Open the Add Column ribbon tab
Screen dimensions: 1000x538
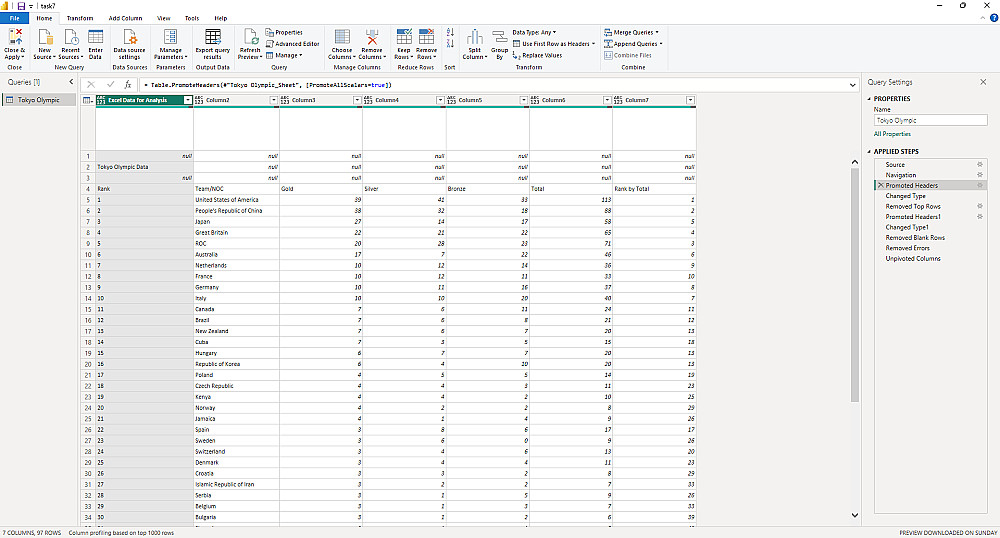125,18
